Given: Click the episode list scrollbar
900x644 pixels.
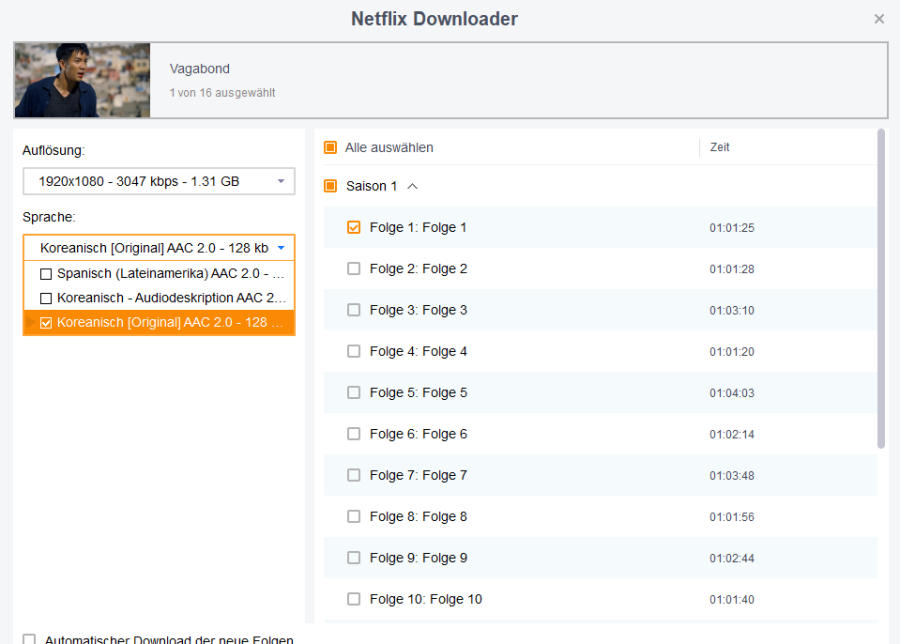Looking at the screenshot, I should (x=881, y=290).
